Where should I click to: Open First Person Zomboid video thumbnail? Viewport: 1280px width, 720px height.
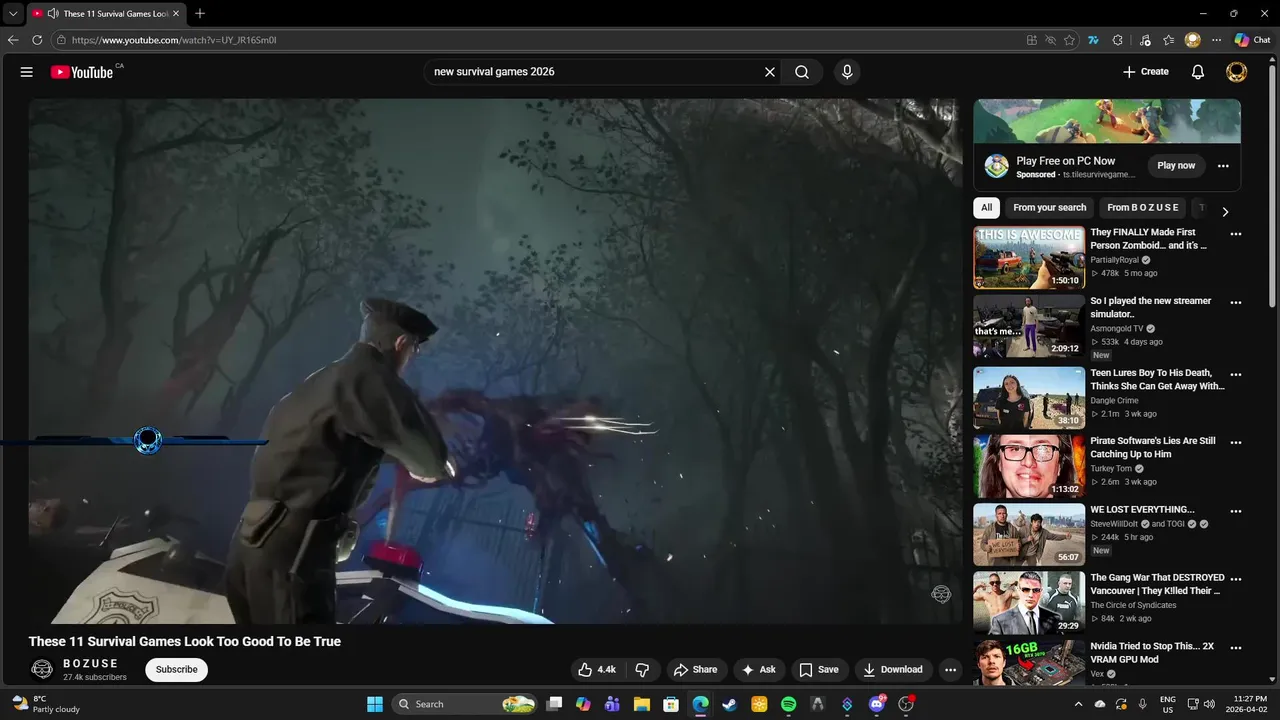[1029, 257]
